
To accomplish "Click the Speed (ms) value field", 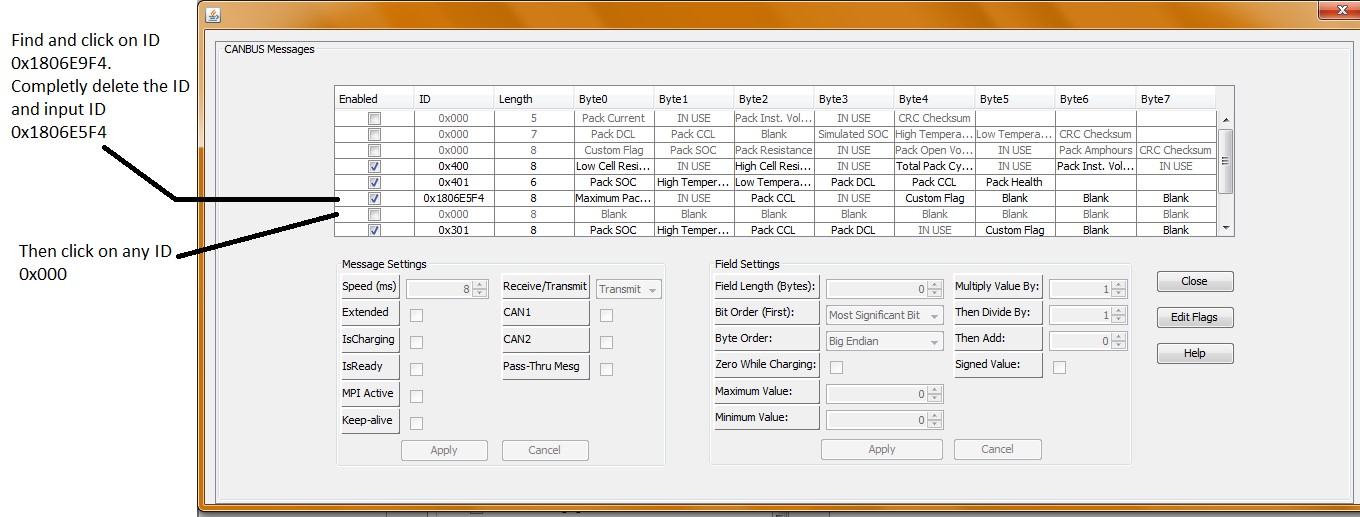I will pos(436,289).
